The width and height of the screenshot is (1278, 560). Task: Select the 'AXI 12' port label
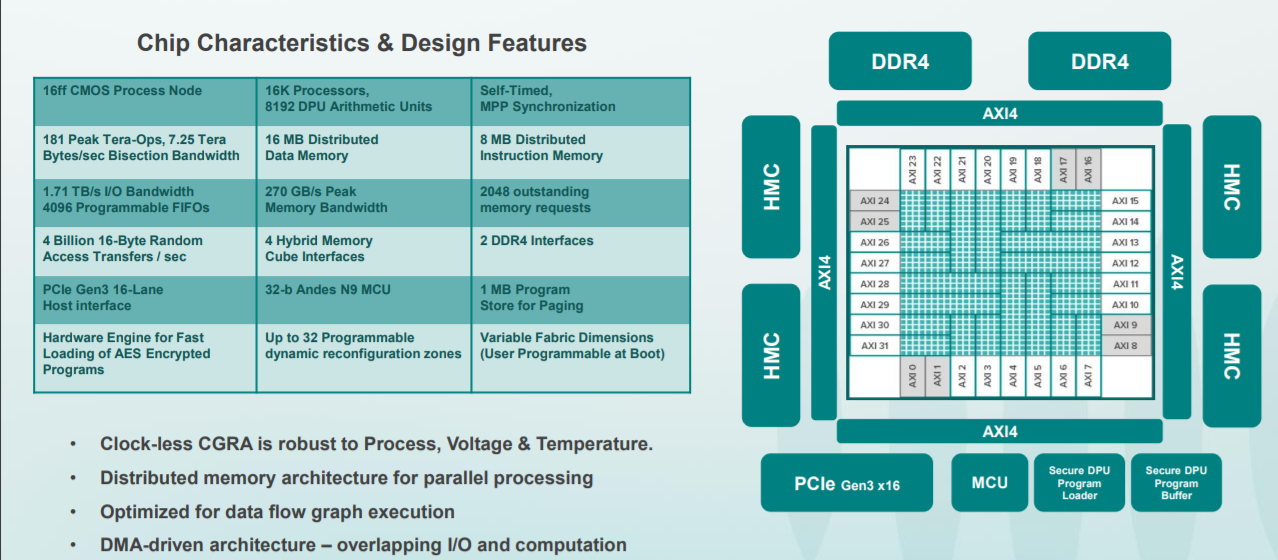1126,263
